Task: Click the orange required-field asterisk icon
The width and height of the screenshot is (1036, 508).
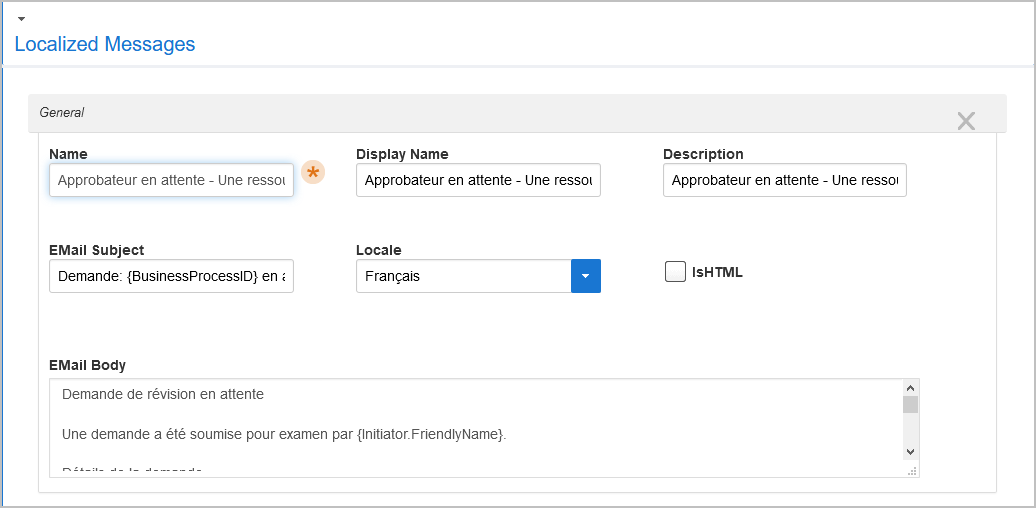Action: pyautogui.click(x=313, y=173)
